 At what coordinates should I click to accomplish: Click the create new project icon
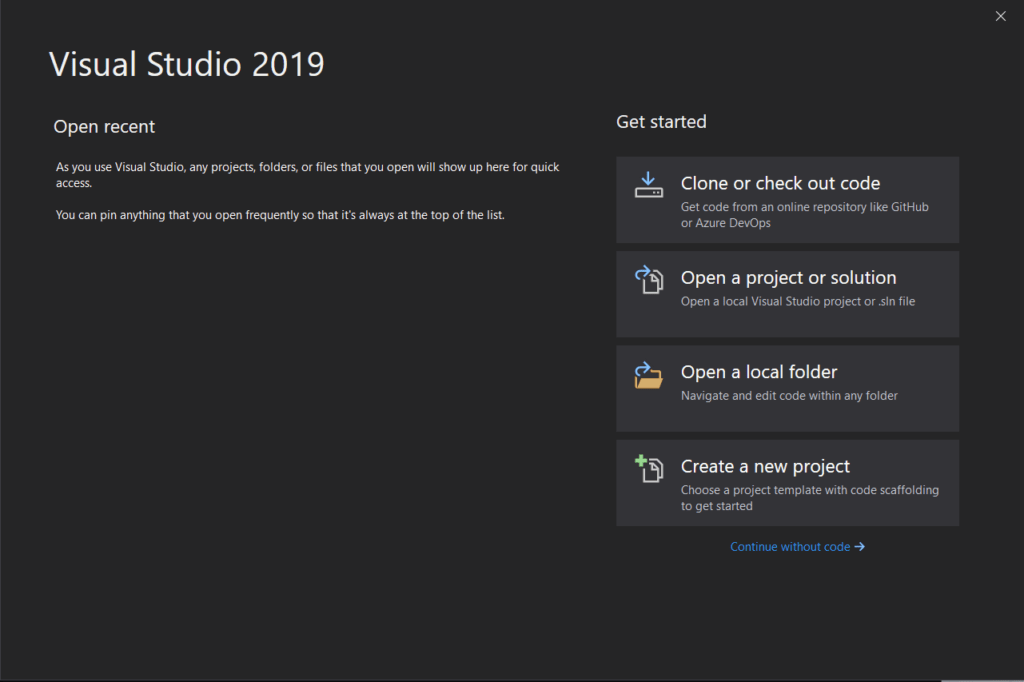pyautogui.click(x=648, y=468)
